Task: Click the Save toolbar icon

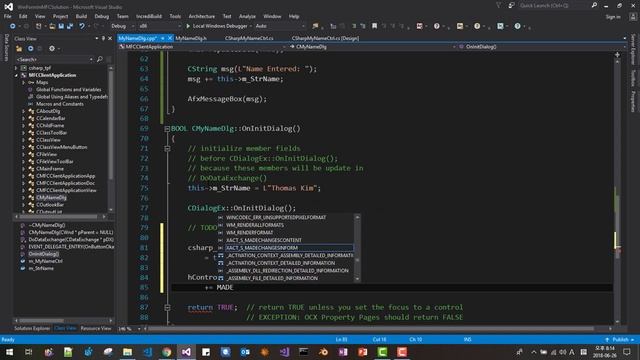Action: coord(61,26)
